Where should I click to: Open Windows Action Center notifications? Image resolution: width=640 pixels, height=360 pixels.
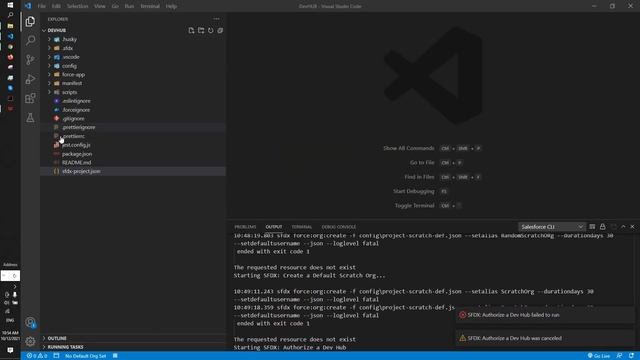pos(10,350)
